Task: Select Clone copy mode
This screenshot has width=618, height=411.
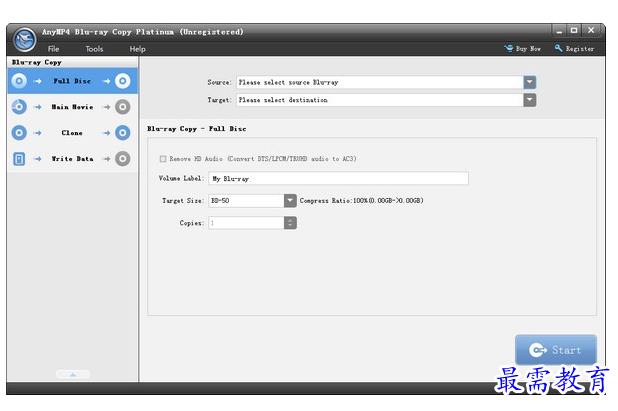Action: (73, 133)
